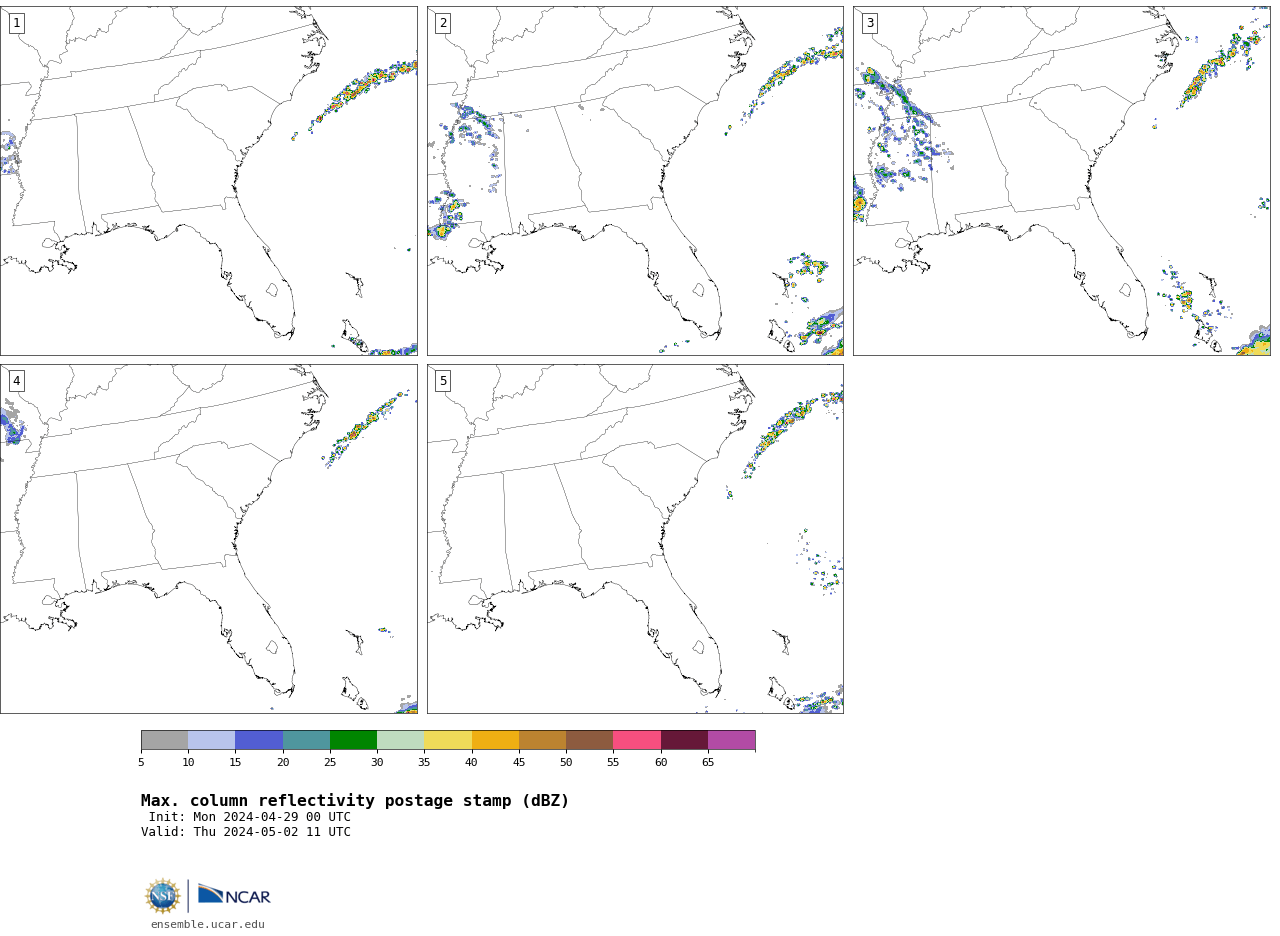Click the colorbar tick label 20

(x=283, y=763)
